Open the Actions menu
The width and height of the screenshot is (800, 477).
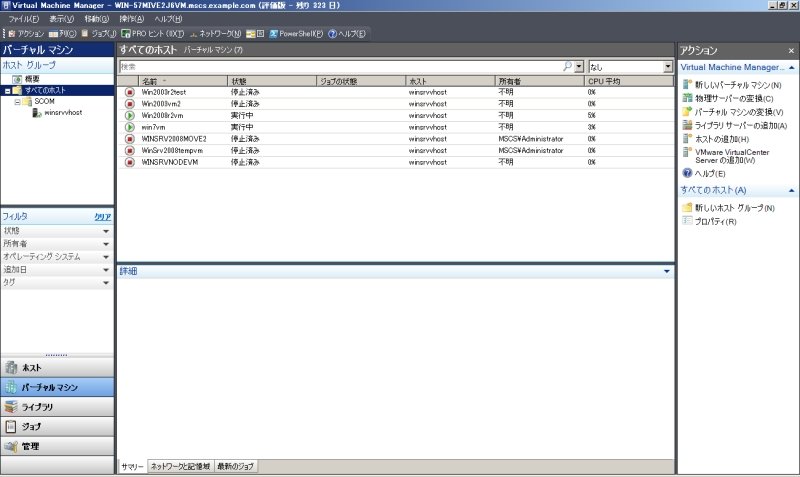pyautogui.click(x=132, y=19)
